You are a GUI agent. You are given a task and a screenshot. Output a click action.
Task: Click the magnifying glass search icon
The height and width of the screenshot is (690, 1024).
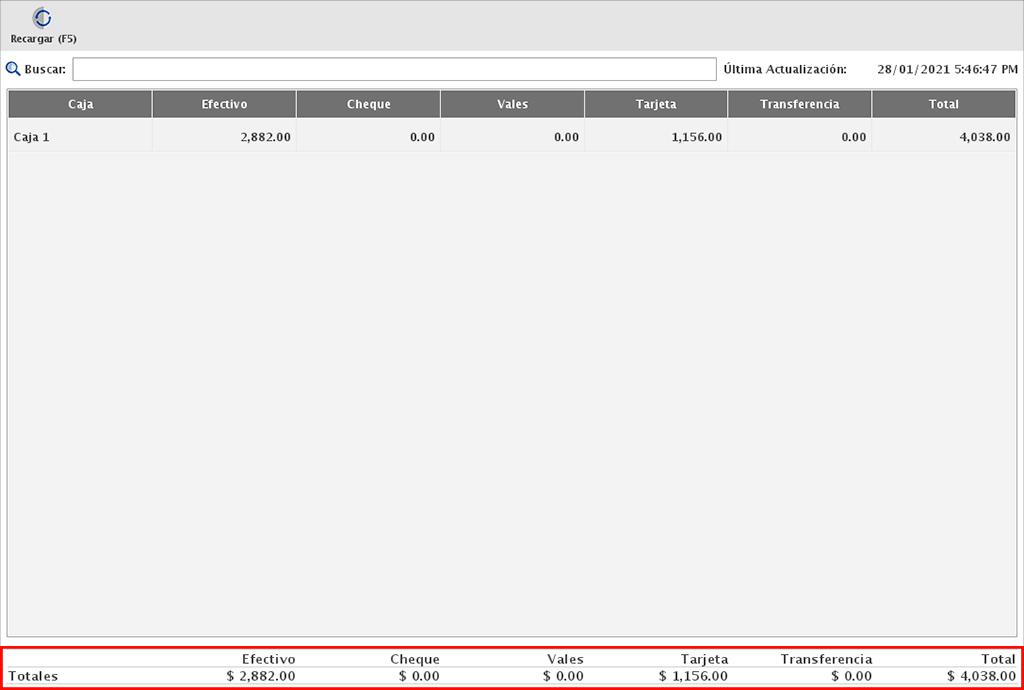(x=13, y=69)
